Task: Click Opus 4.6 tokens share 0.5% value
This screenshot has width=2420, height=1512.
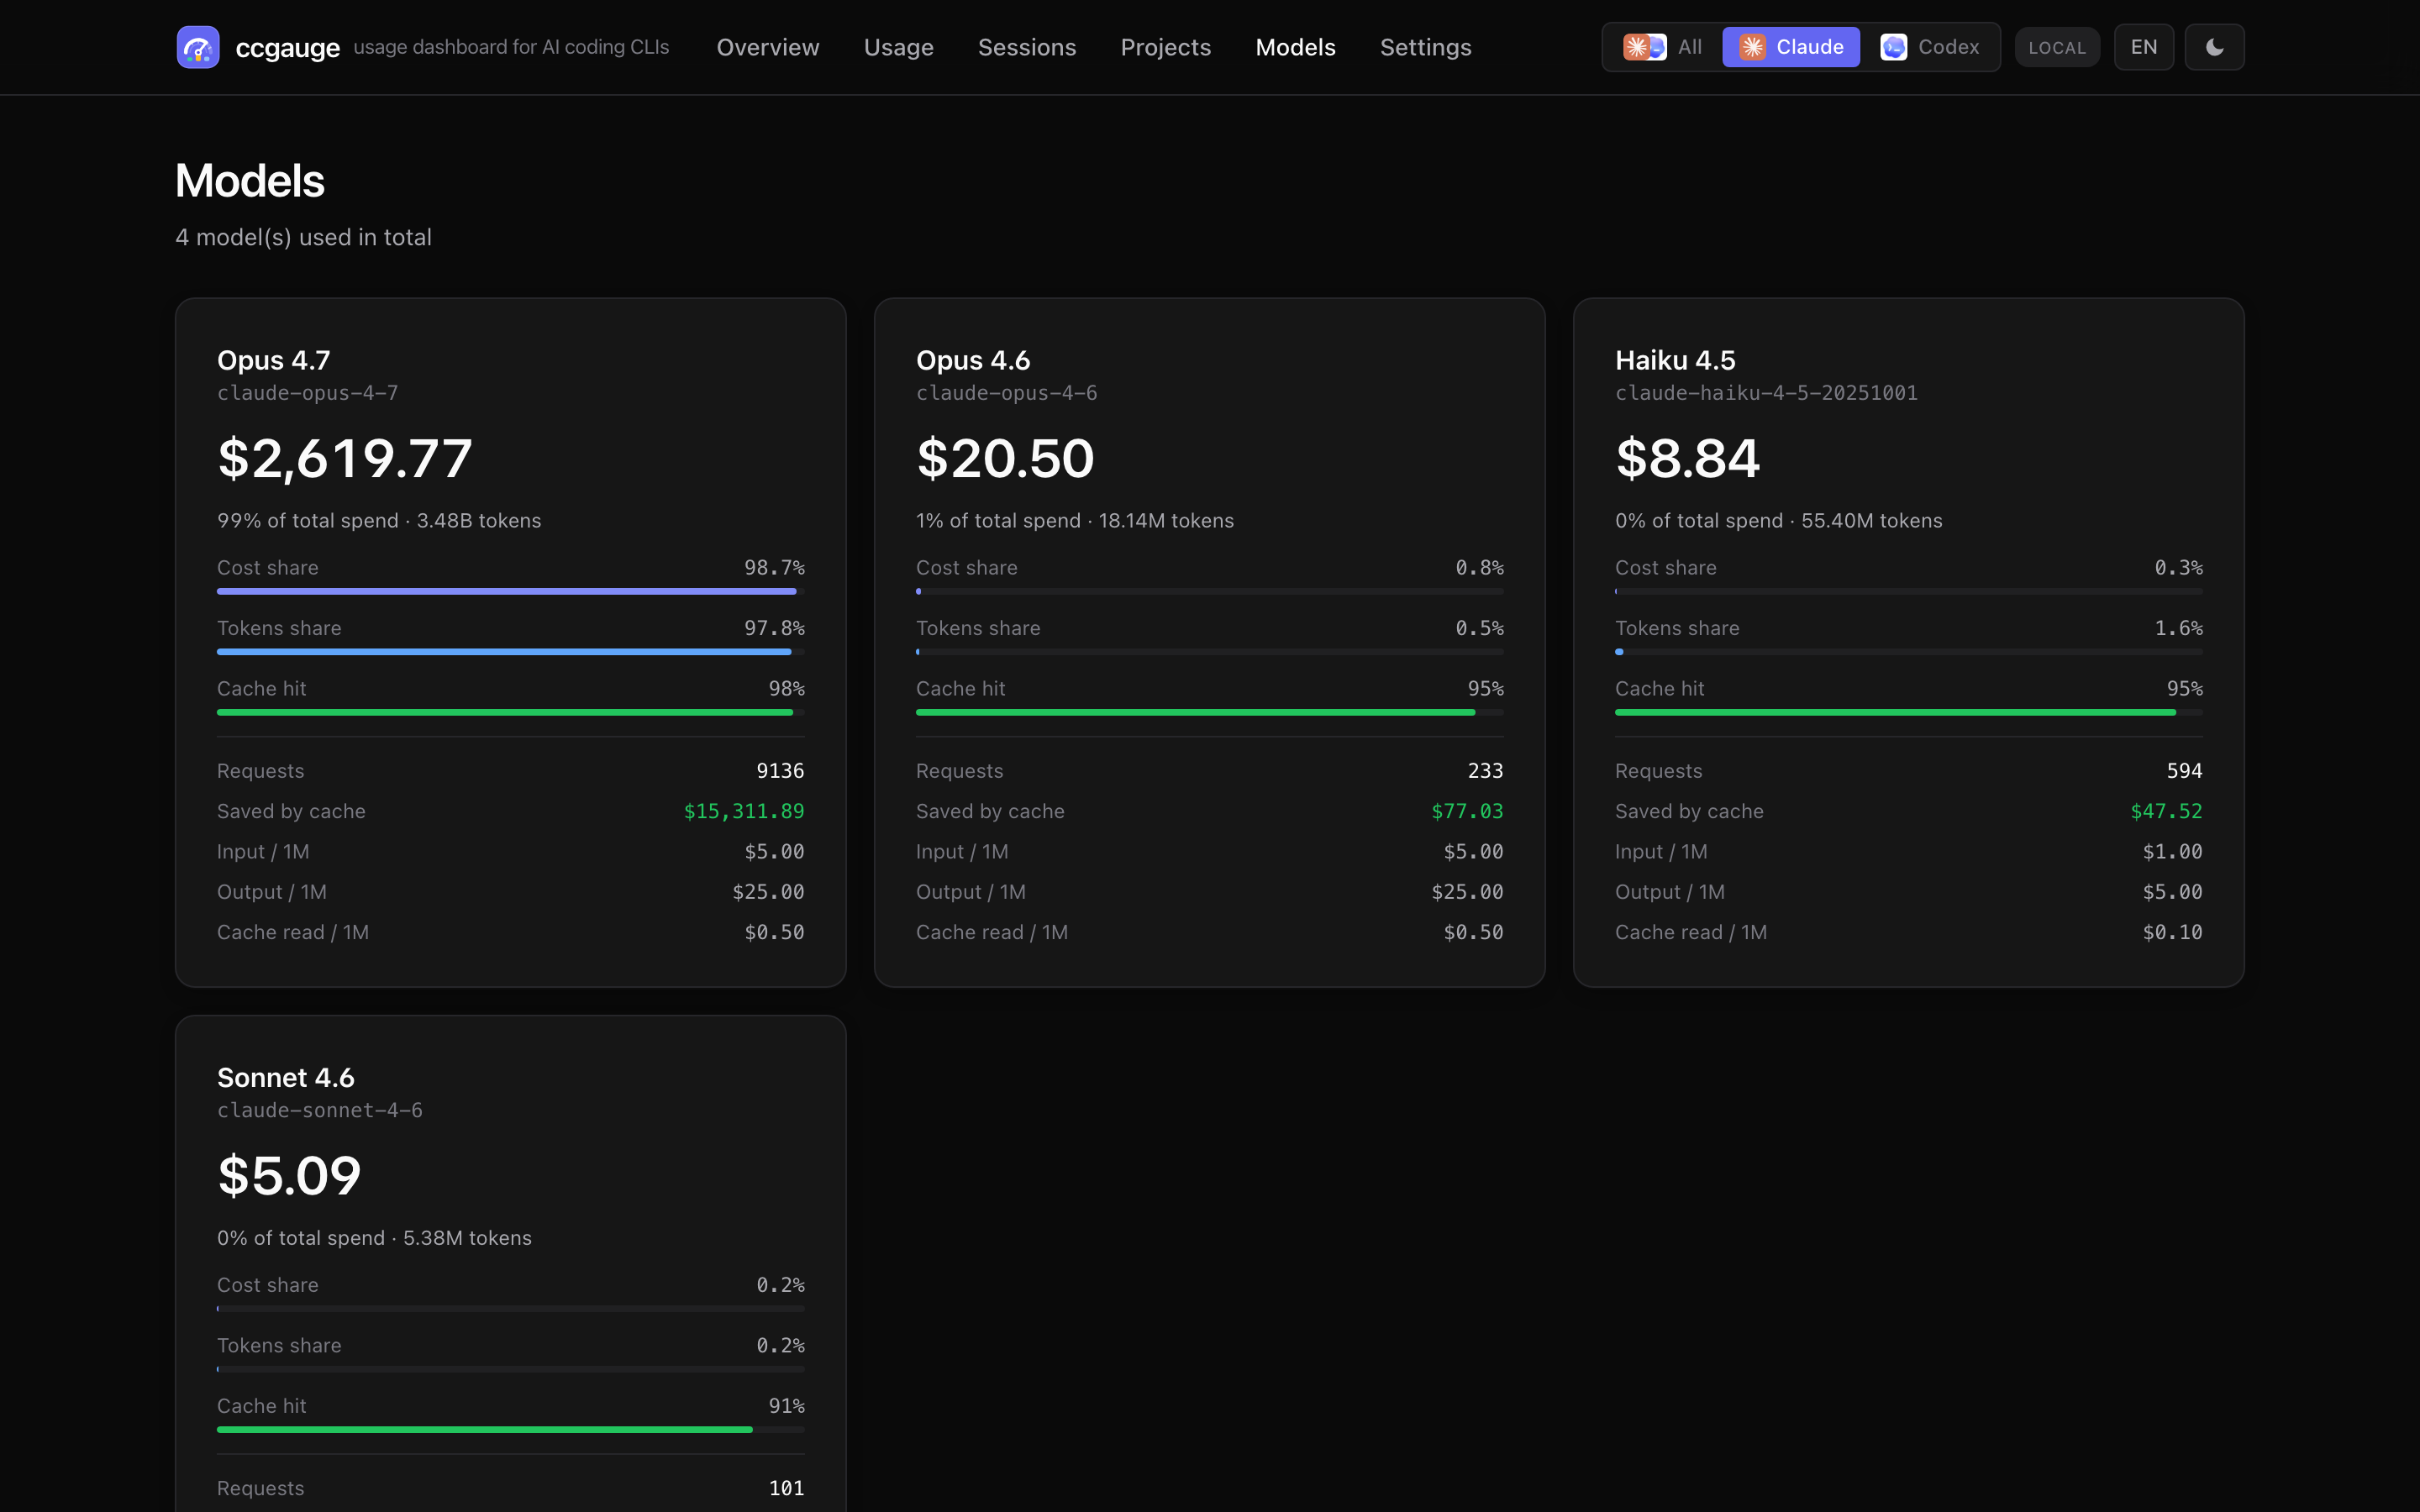Action: point(1479,628)
